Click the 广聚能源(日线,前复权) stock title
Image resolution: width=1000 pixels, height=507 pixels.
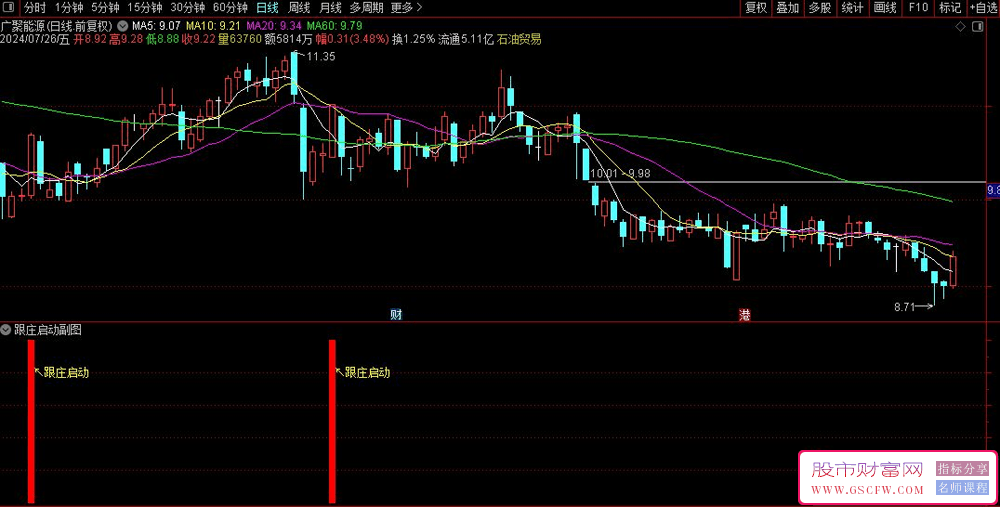57,27
